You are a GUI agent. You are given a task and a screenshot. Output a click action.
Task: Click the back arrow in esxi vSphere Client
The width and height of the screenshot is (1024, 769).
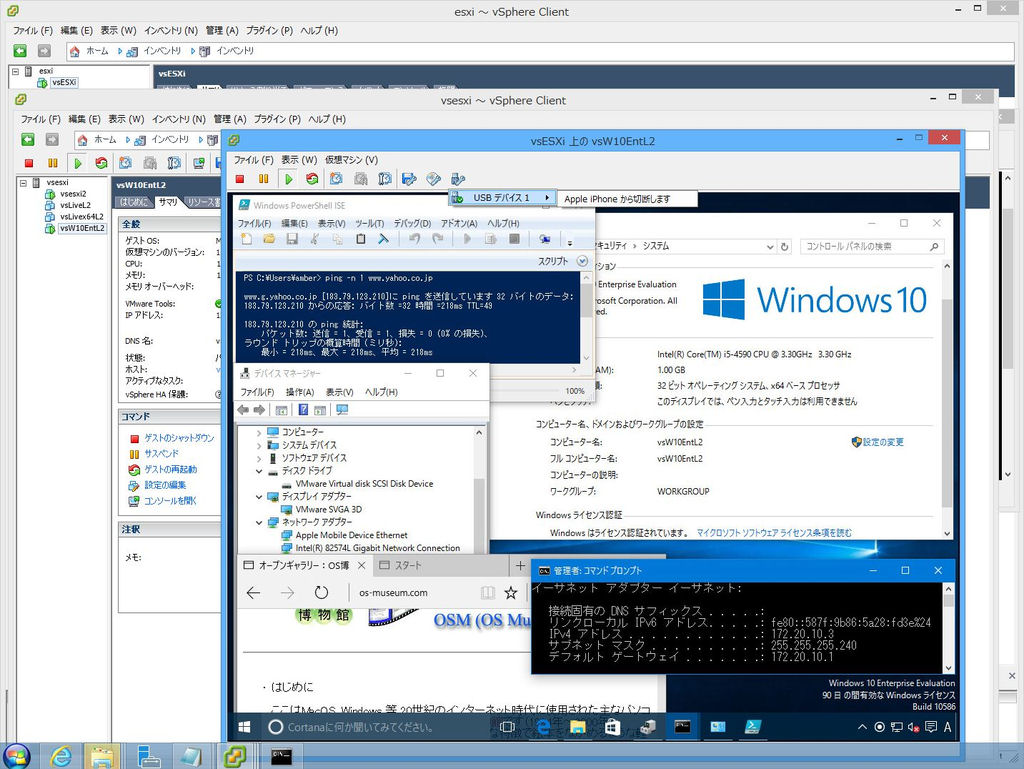click(20, 51)
